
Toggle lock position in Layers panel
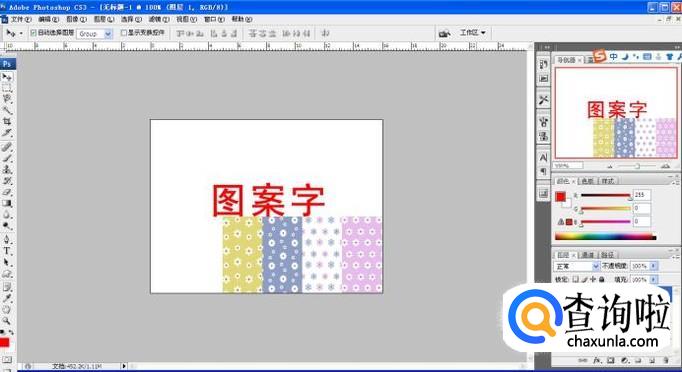[x=593, y=279]
